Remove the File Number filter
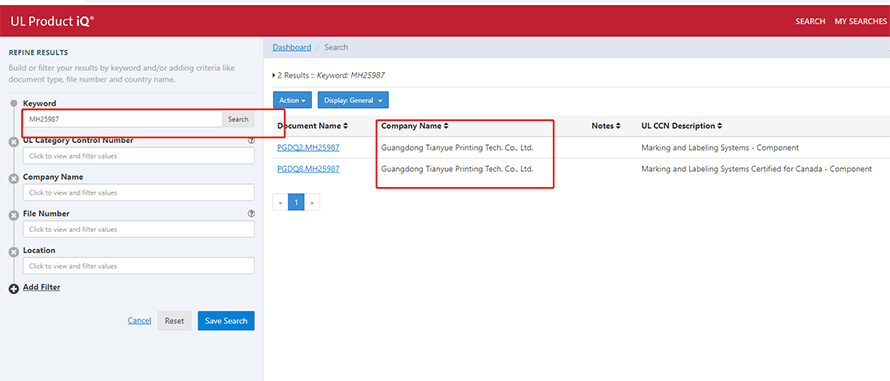890x381 pixels. tap(14, 215)
